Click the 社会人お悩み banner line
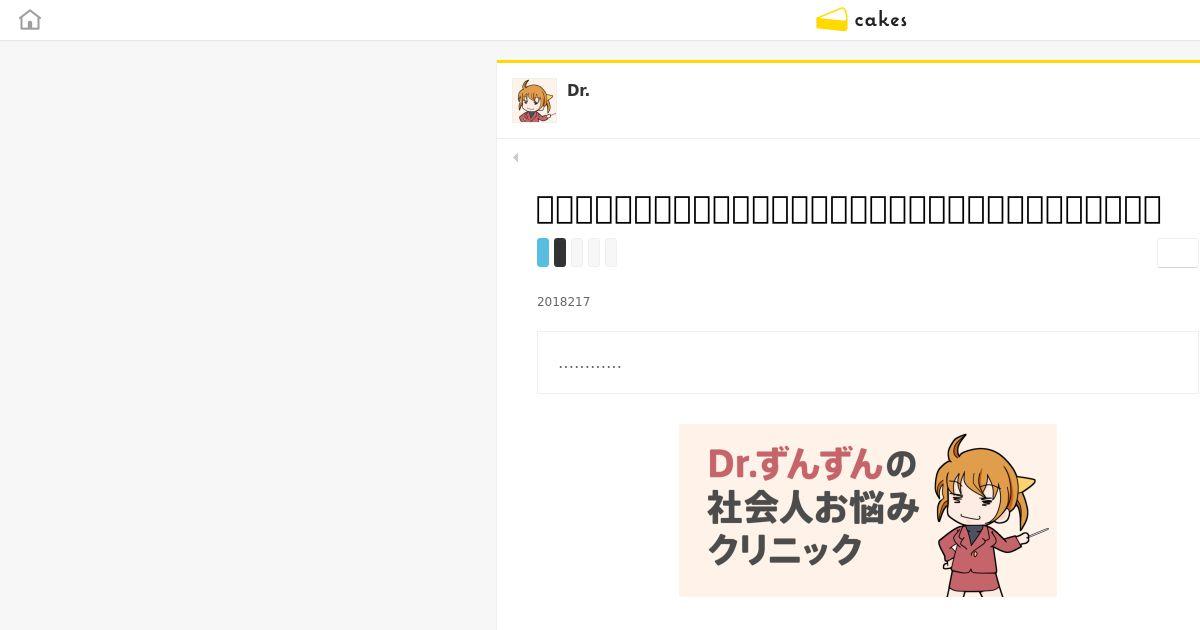This screenshot has width=1200, height=630. click(813, 507)
